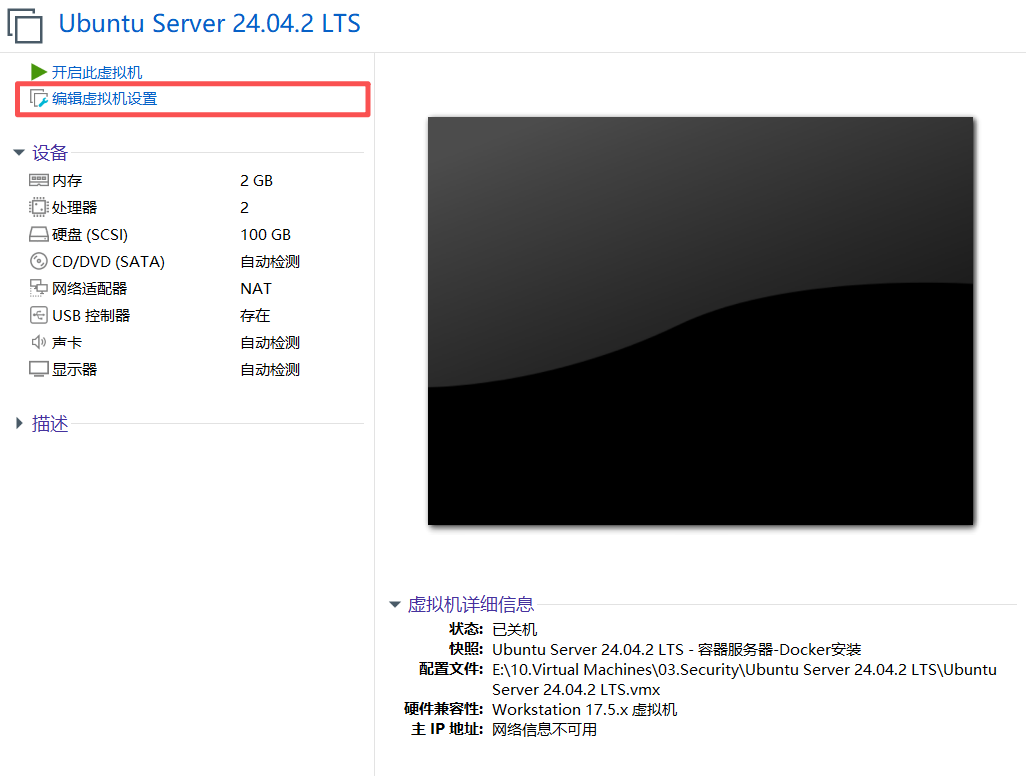Select the 网络适配器 row label
This screenshot has height=776, width=1026.
[x=90, y=289]
